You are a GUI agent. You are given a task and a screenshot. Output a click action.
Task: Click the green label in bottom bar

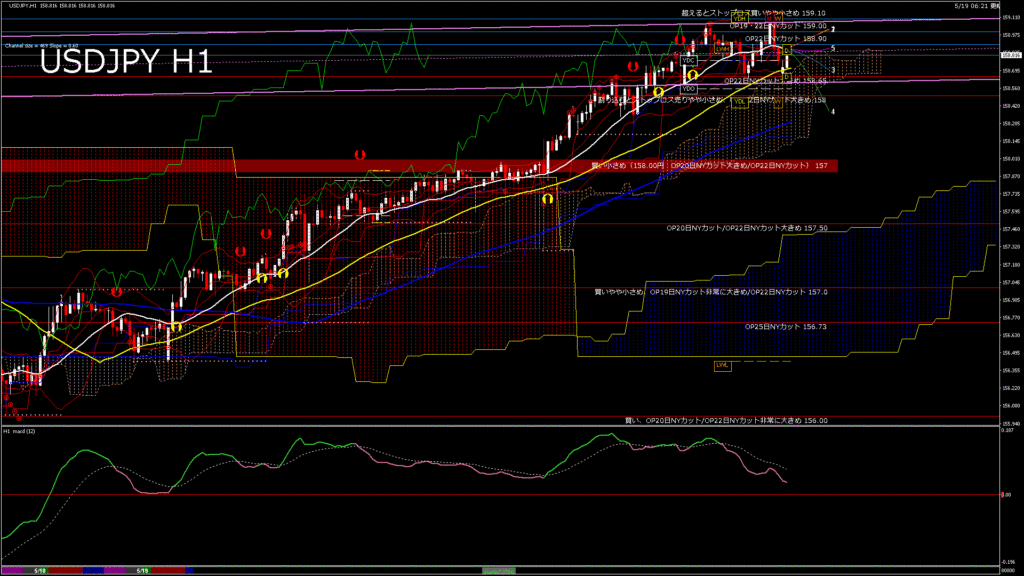point(499,571)
